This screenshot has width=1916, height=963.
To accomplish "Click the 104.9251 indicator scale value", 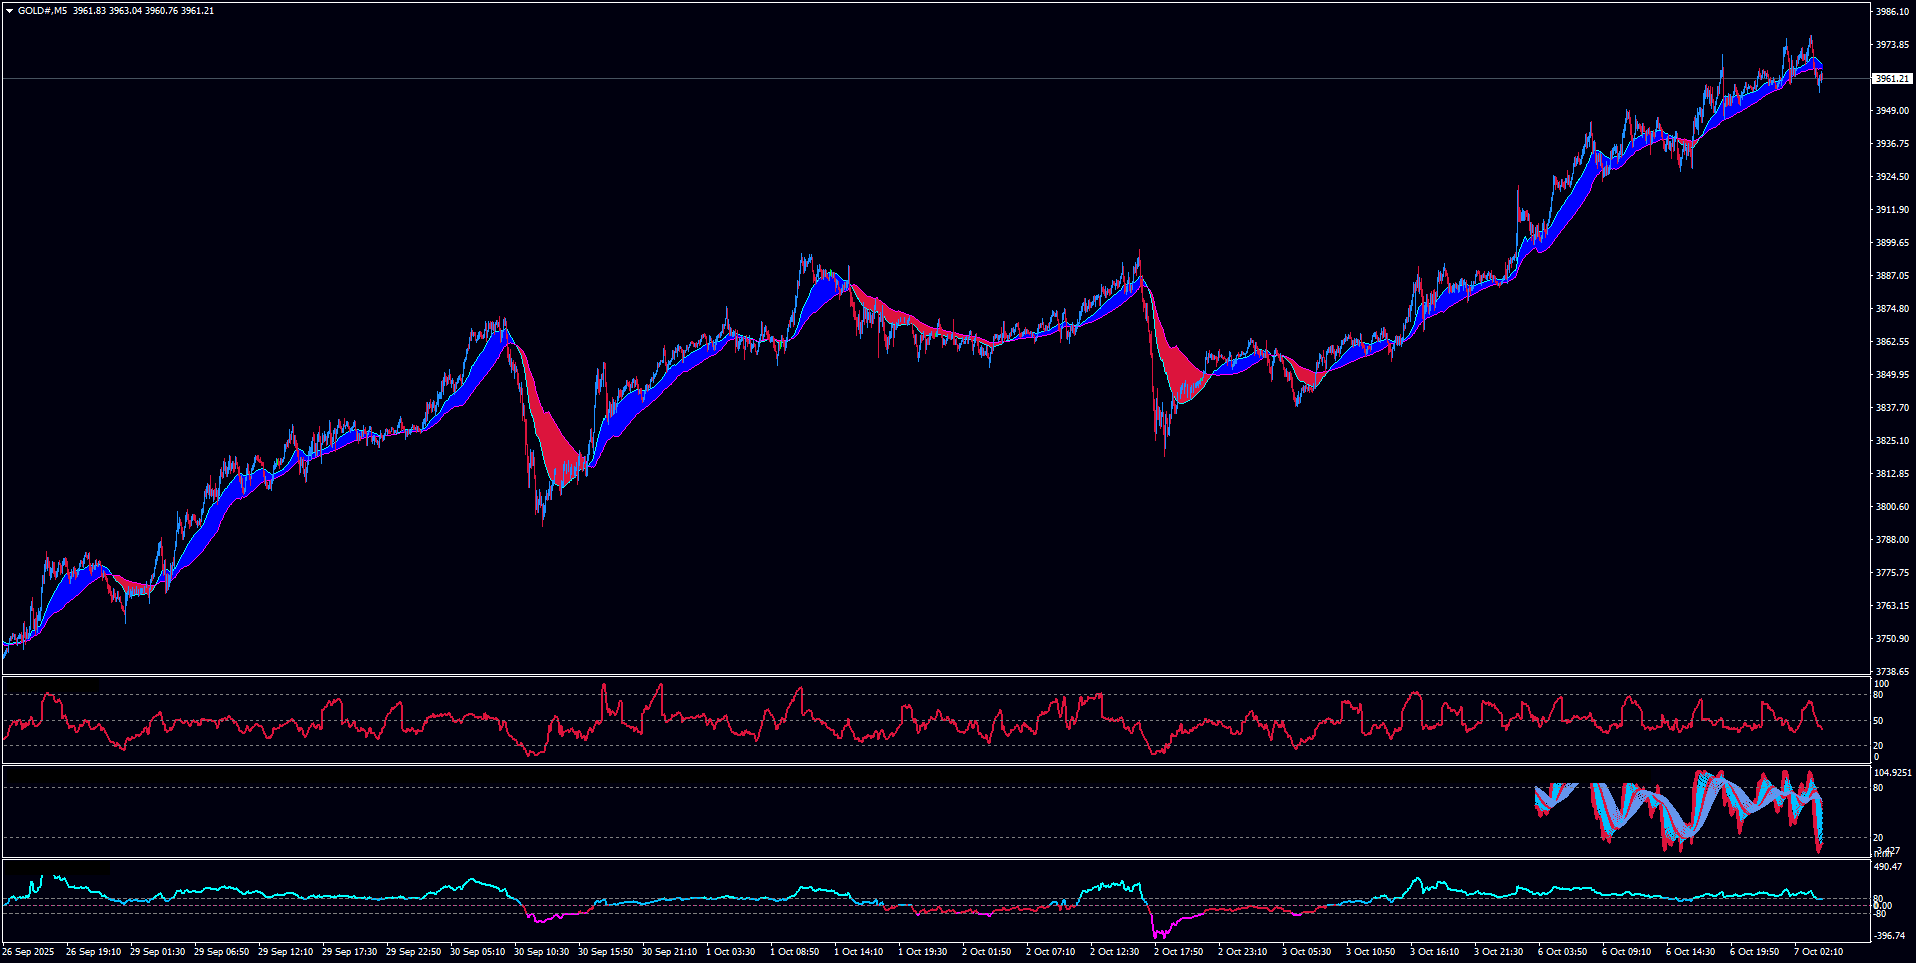I will (x=1892, y=773).
